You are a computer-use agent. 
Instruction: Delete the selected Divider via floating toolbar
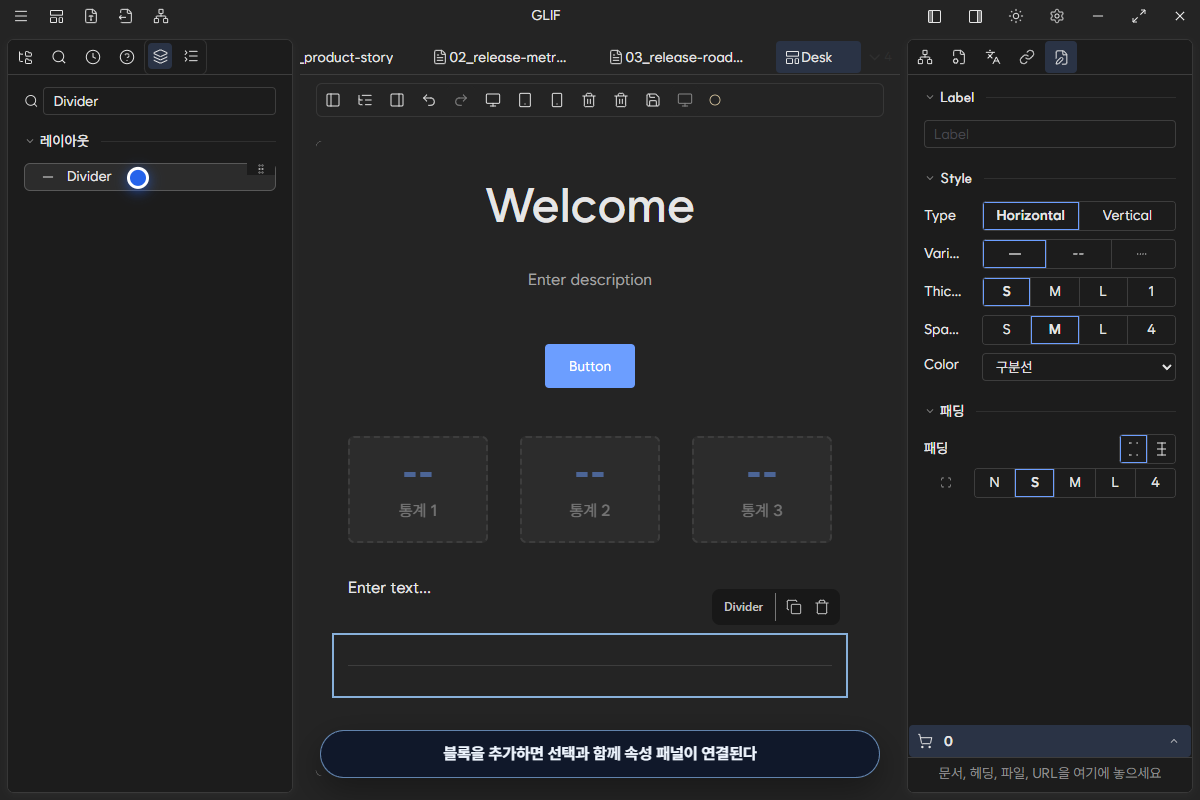click(x=822, y=607)
